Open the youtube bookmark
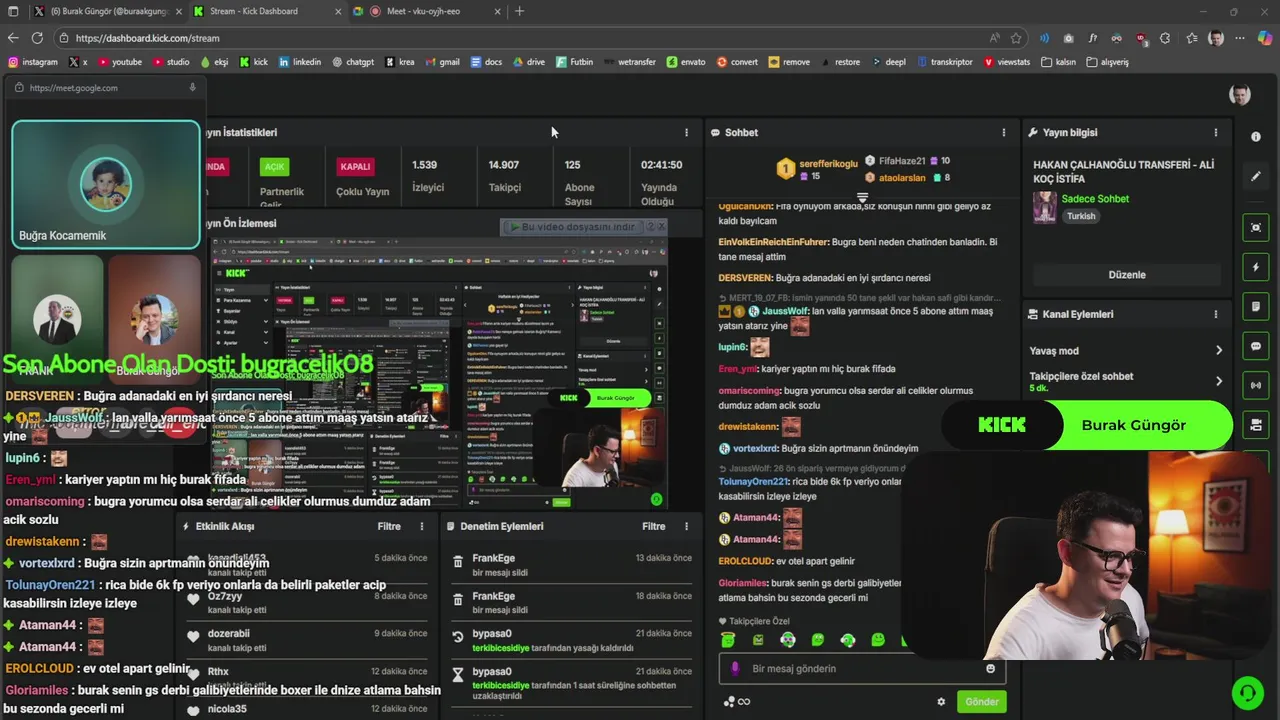Image resolution: width=1280 pixels, height=720 pixels. coord(119,62)
